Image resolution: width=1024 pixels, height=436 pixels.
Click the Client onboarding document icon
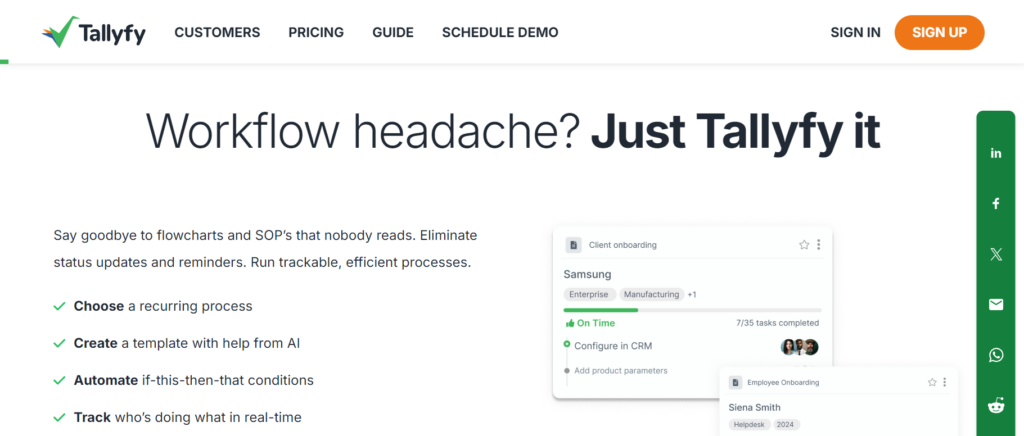(573, 245)
